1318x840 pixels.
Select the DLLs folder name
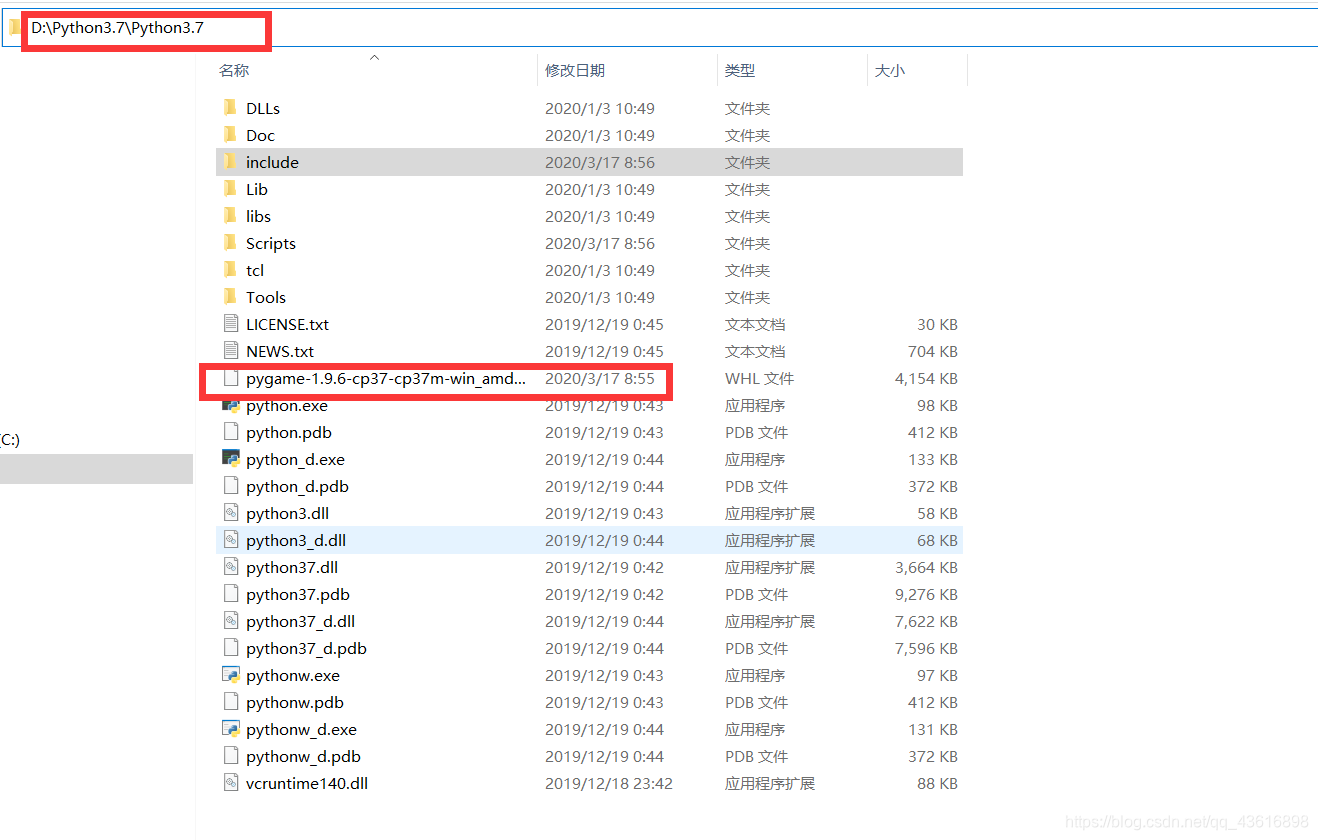point(263,108)
